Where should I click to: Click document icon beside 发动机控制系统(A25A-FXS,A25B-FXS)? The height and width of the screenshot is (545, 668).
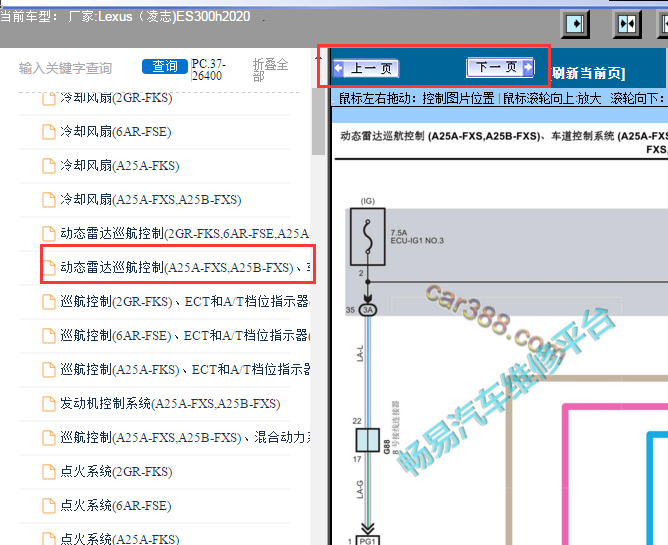(x=49, y=404)
